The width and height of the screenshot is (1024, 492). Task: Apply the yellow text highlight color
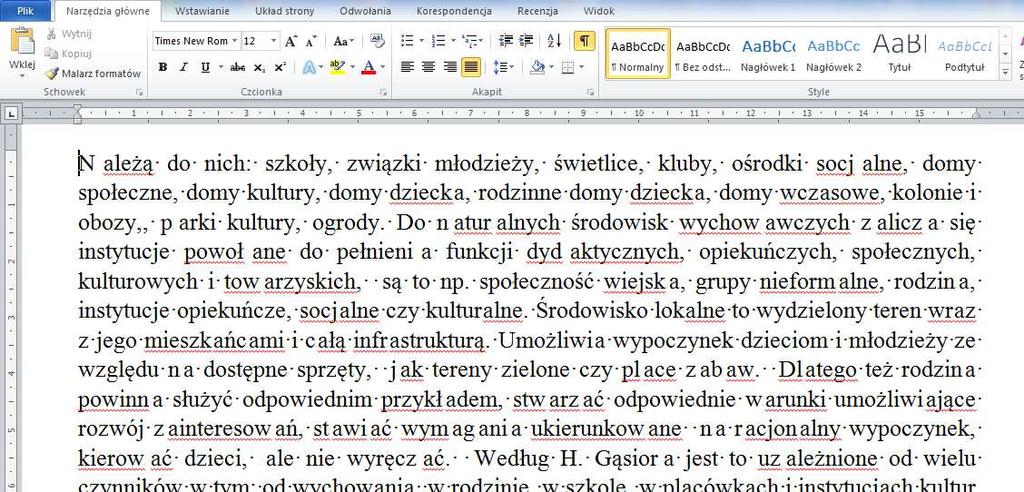click(337, 67)
